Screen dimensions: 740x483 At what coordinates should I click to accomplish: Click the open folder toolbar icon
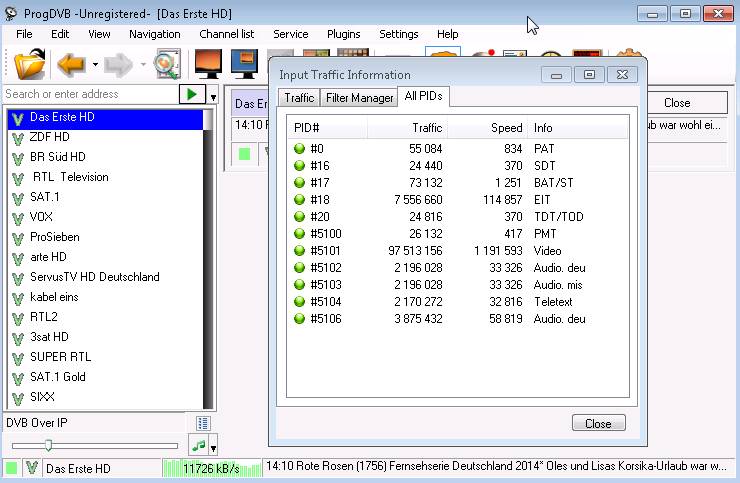pyautogui.click(x=31, y=65)
